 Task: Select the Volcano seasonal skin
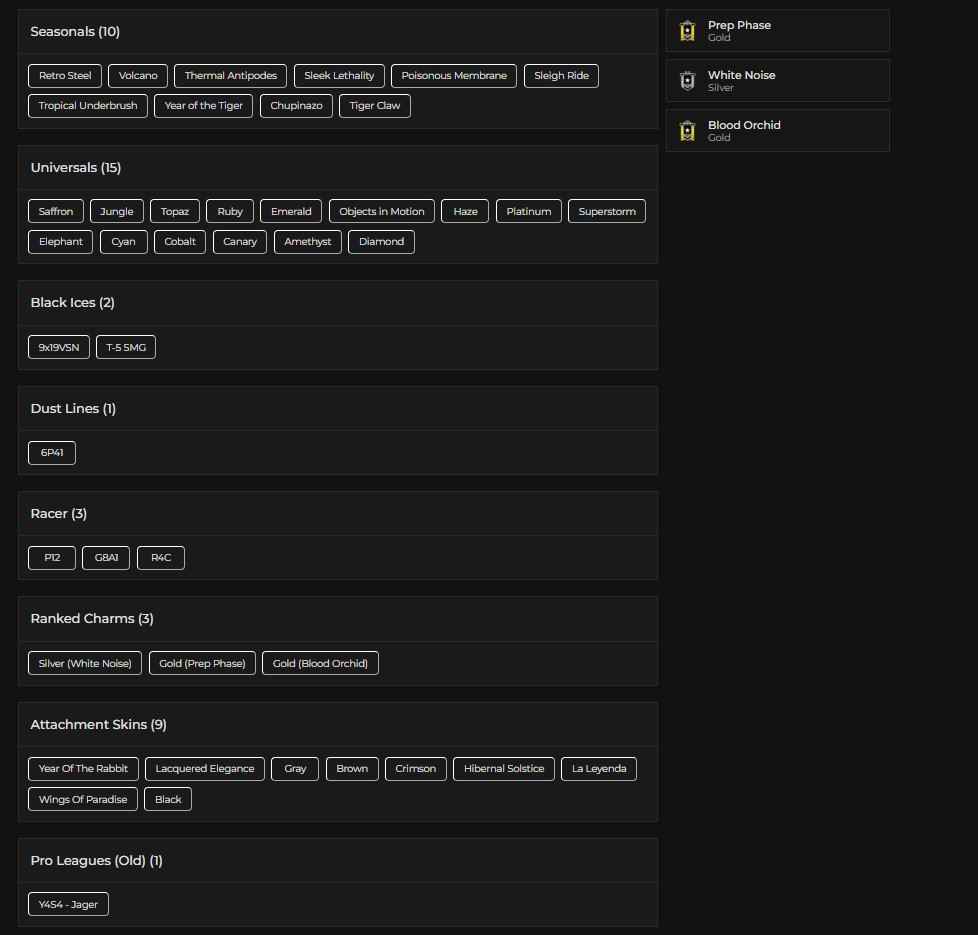point(138,75)
